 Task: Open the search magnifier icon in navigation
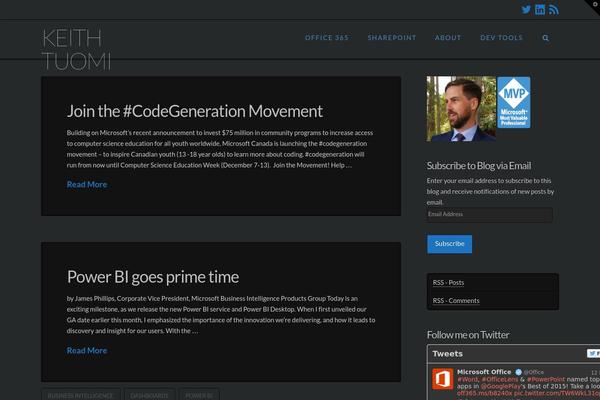(x=545, y=38)
